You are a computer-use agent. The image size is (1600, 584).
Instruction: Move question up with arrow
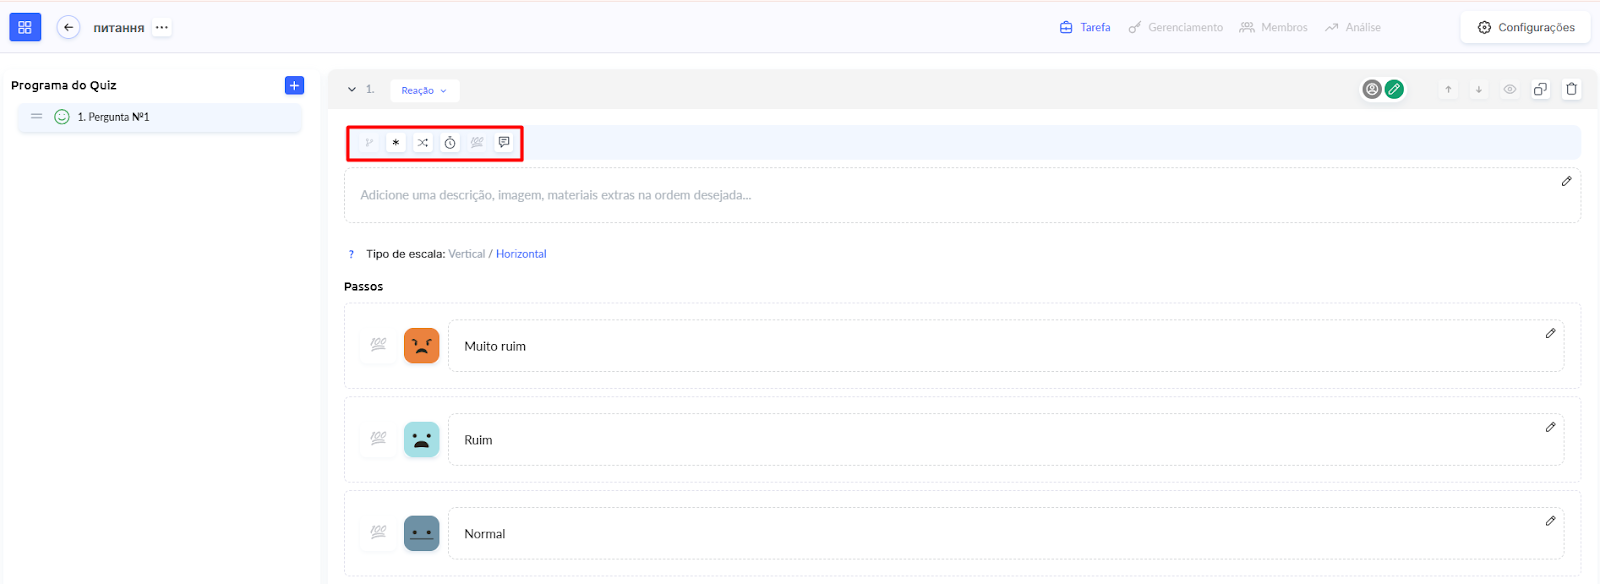tap(1448, 89)
